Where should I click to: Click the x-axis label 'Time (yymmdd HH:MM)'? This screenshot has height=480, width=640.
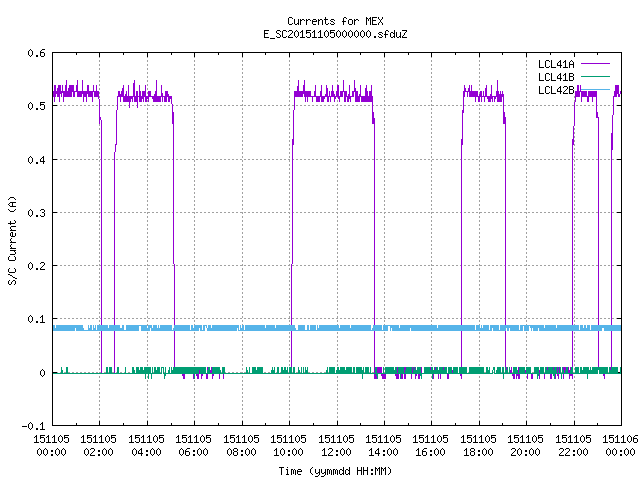click(x=335, y=471)
